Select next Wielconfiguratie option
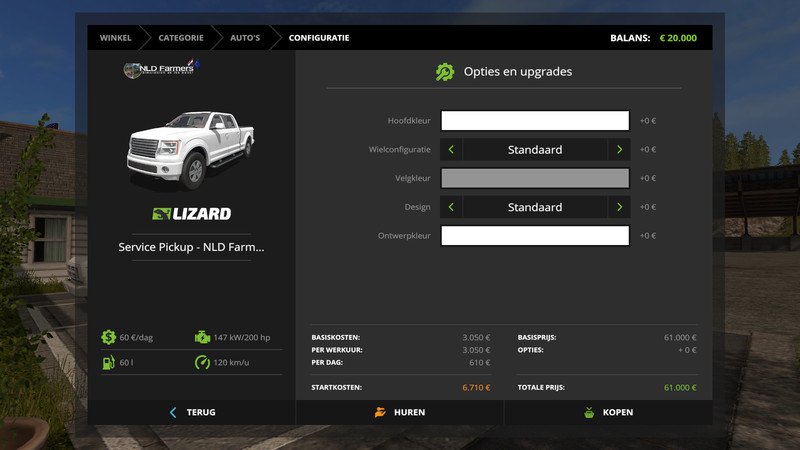 619,150
